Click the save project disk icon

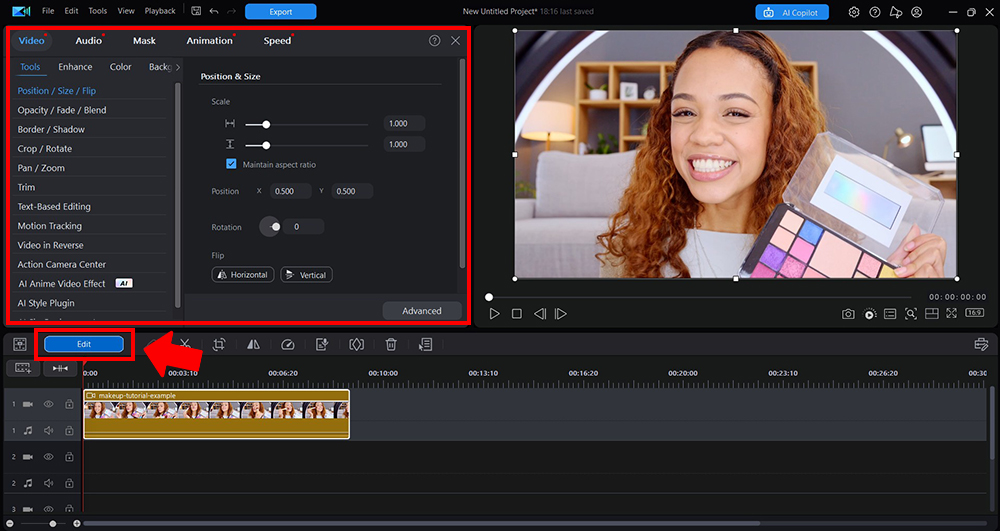click(x=194, y=12)
